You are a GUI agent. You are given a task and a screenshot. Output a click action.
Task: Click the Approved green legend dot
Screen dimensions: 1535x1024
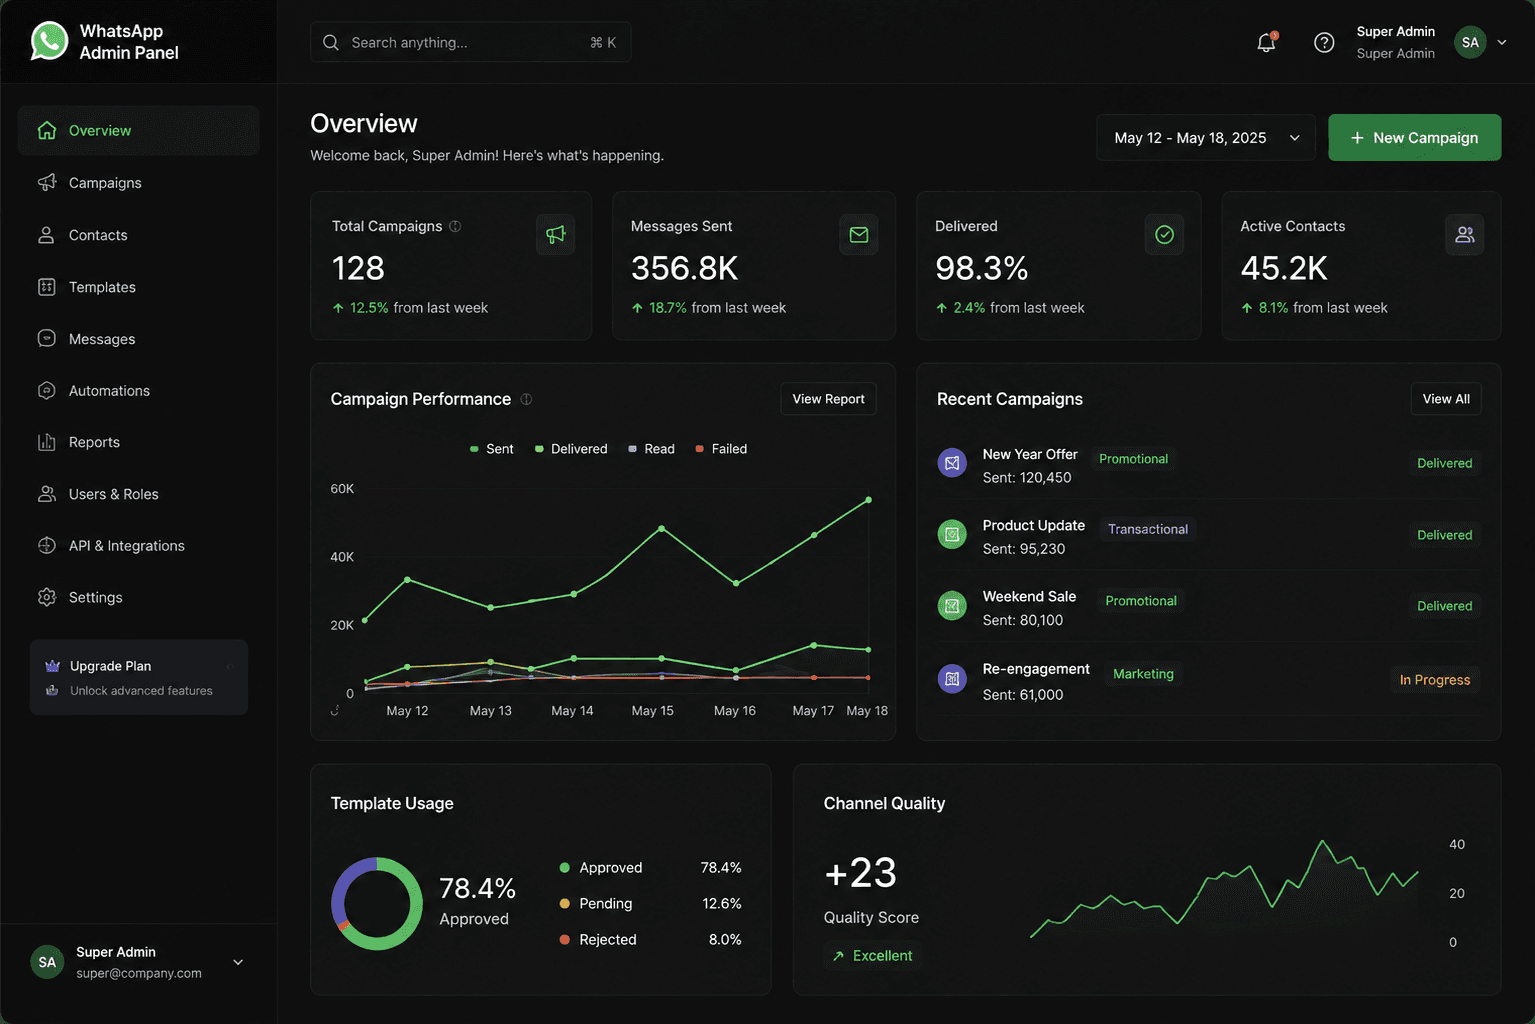pyautogui.click(x=564, y=868)
